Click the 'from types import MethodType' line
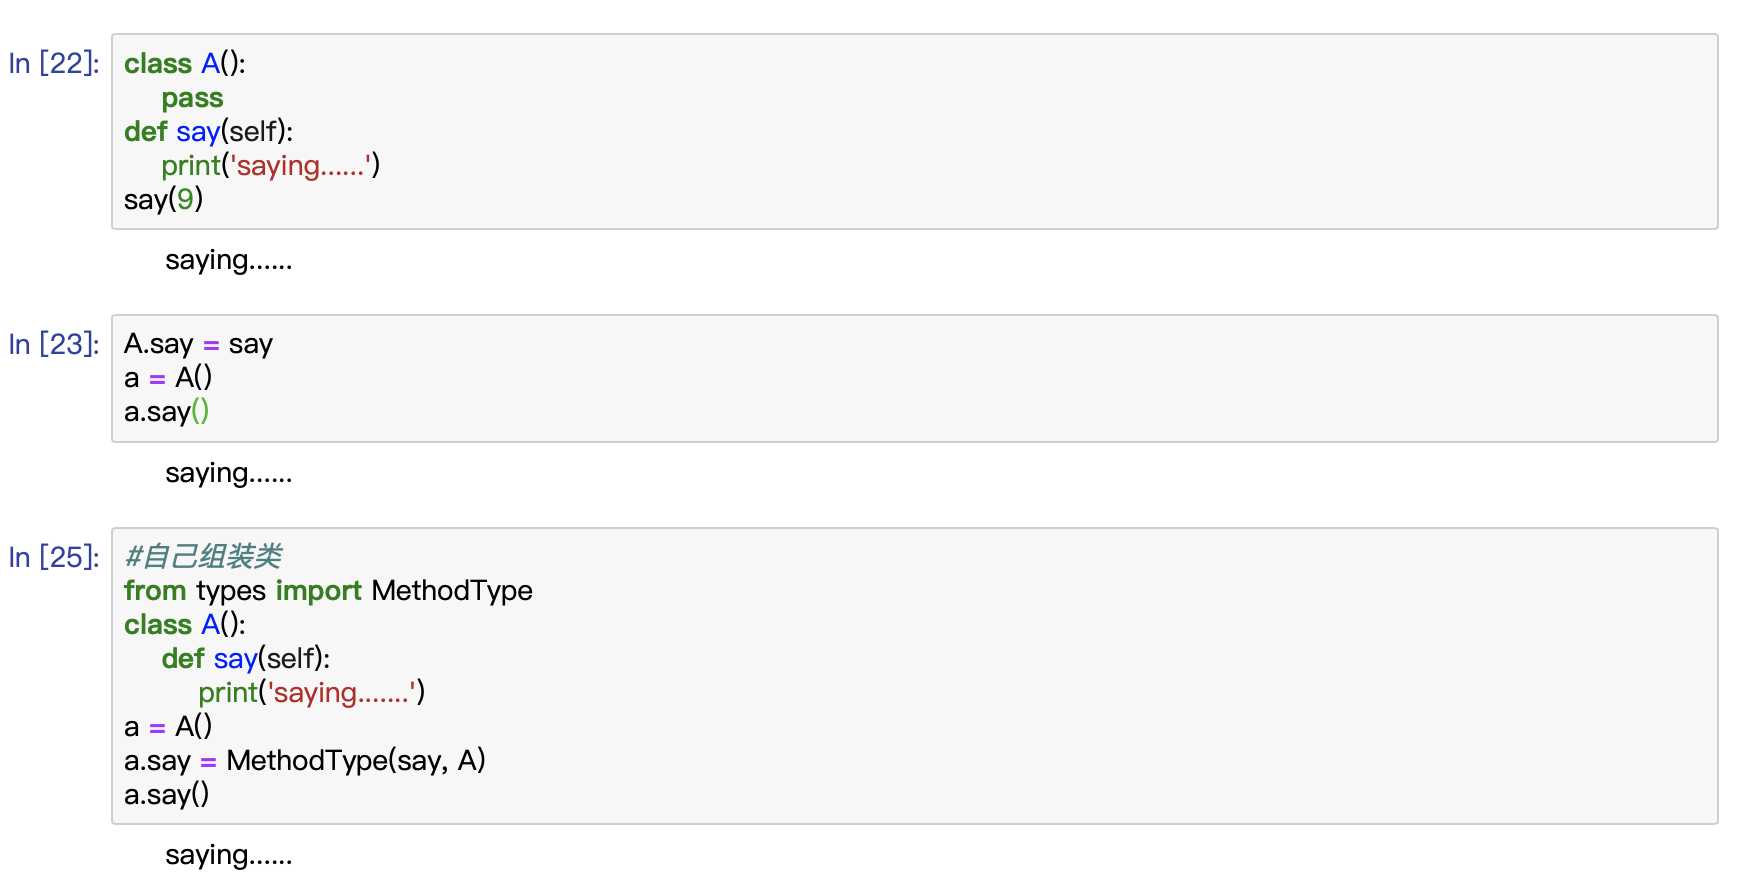Viewport: 1756px width, 886px height. [x=328, y=590]
